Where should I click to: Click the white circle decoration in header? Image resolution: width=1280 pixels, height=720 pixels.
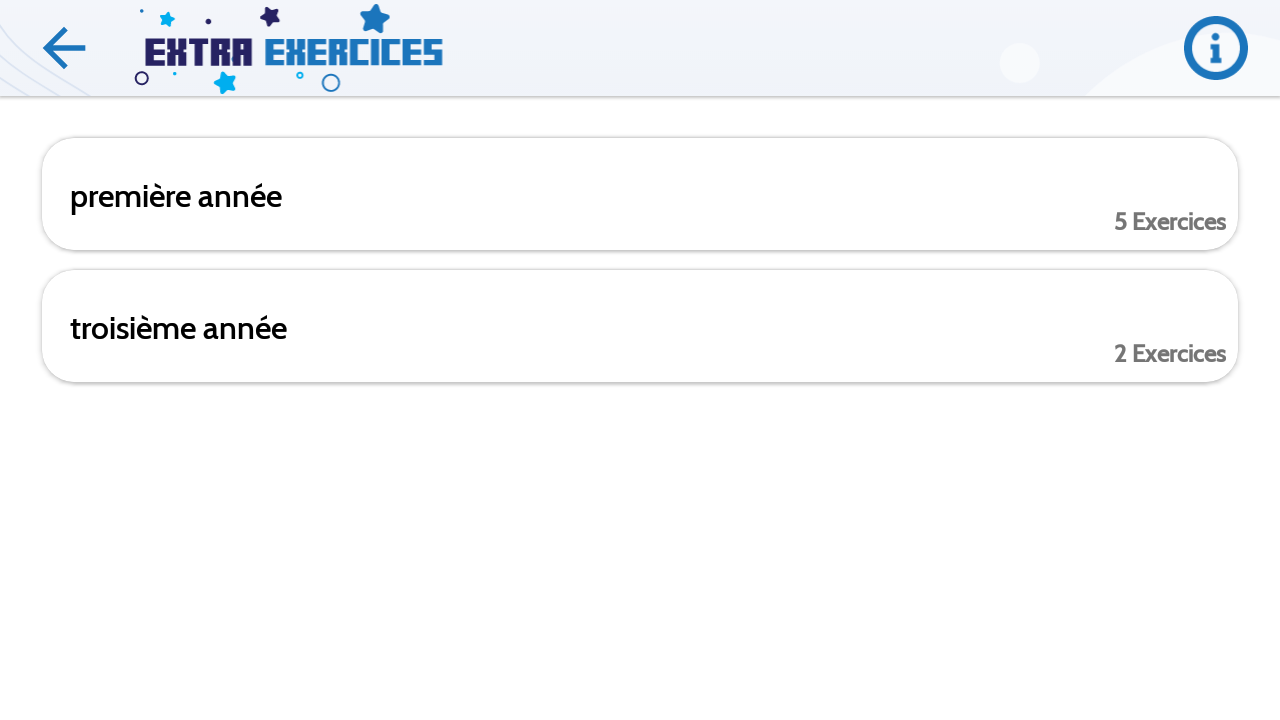click(x=1019, y=63)
